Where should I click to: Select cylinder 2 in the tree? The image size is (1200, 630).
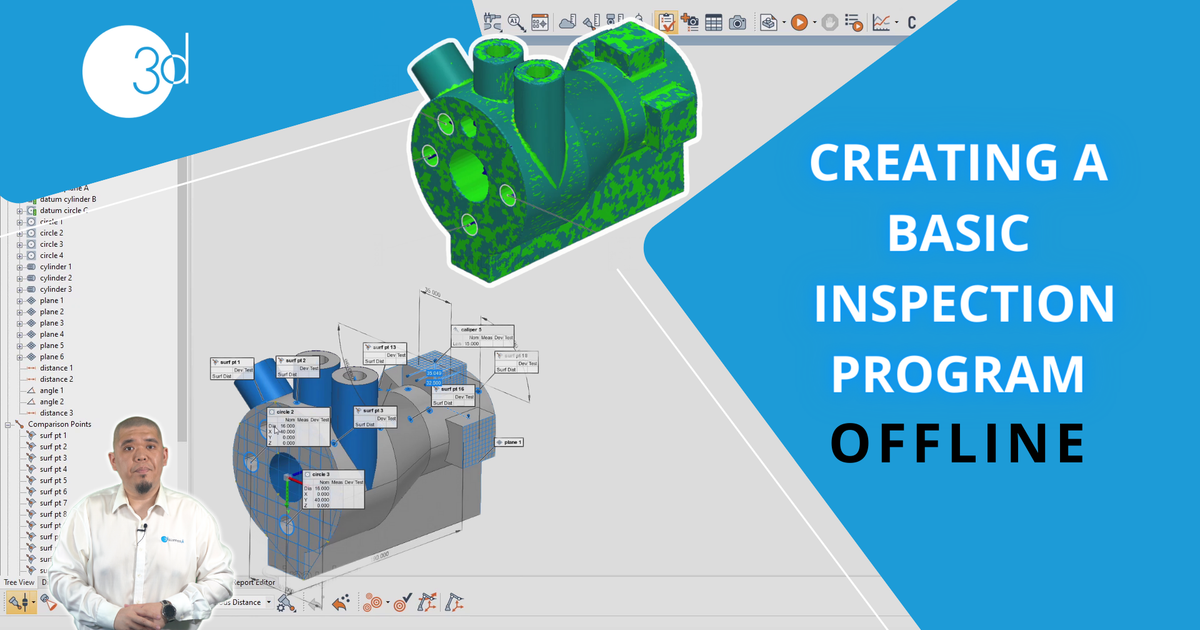[56, 278]
